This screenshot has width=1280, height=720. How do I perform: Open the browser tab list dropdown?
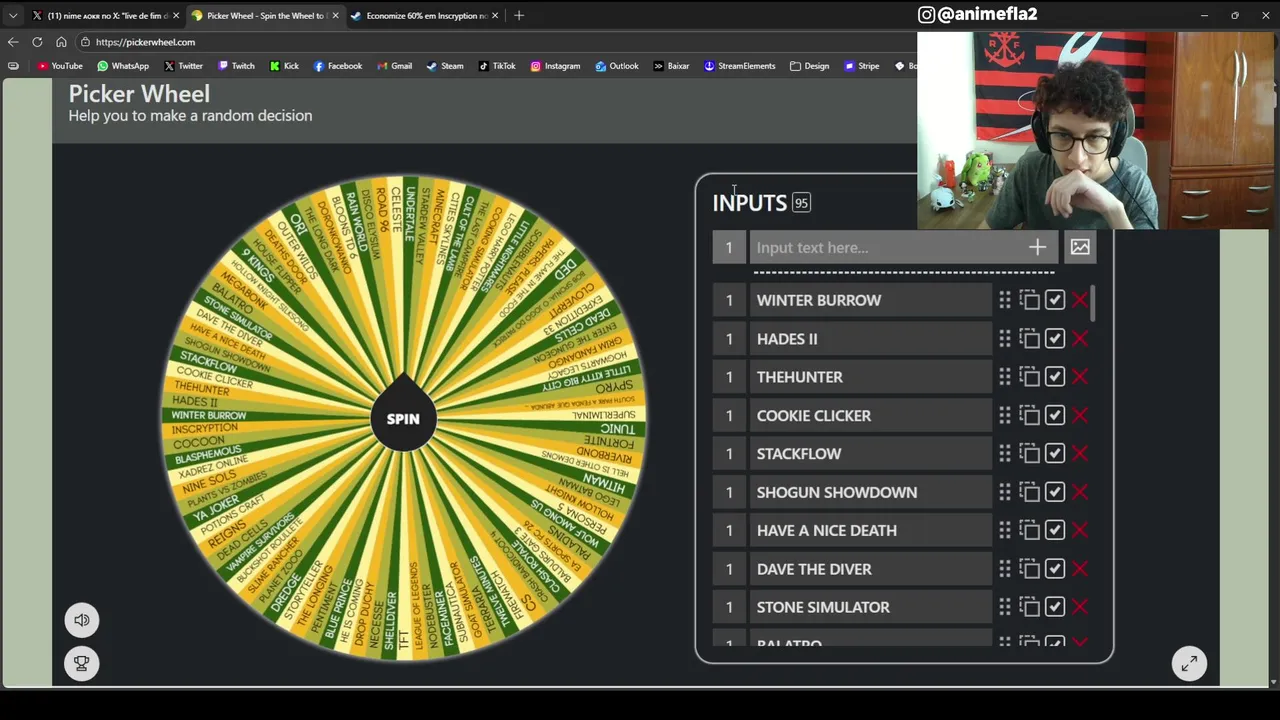13,15
